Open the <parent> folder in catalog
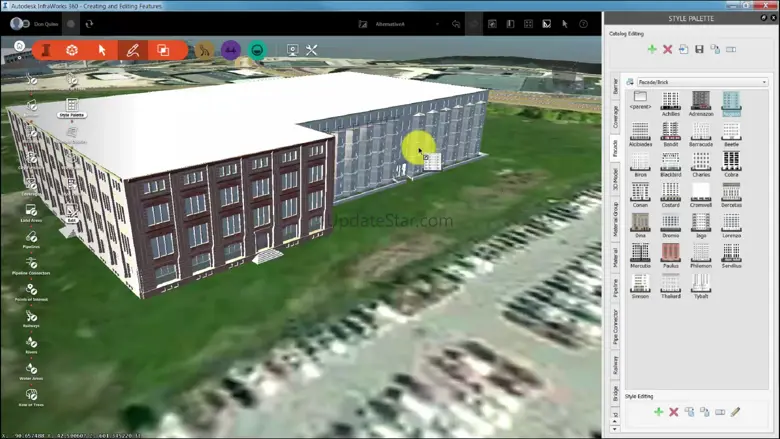The image size is (780, 439). tap(640, 99)
